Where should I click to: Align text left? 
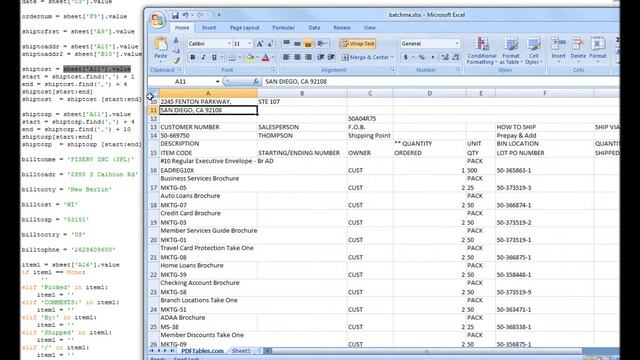click(x=287, y=57)
